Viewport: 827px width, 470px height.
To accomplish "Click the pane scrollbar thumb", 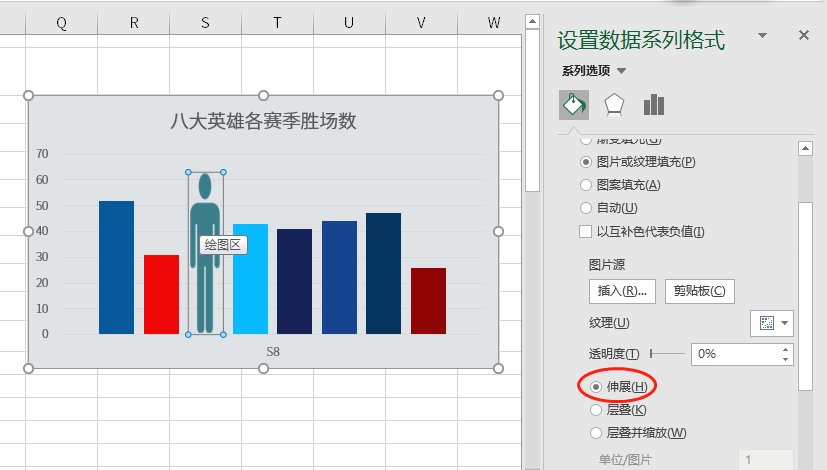I will tap(805, 295).
